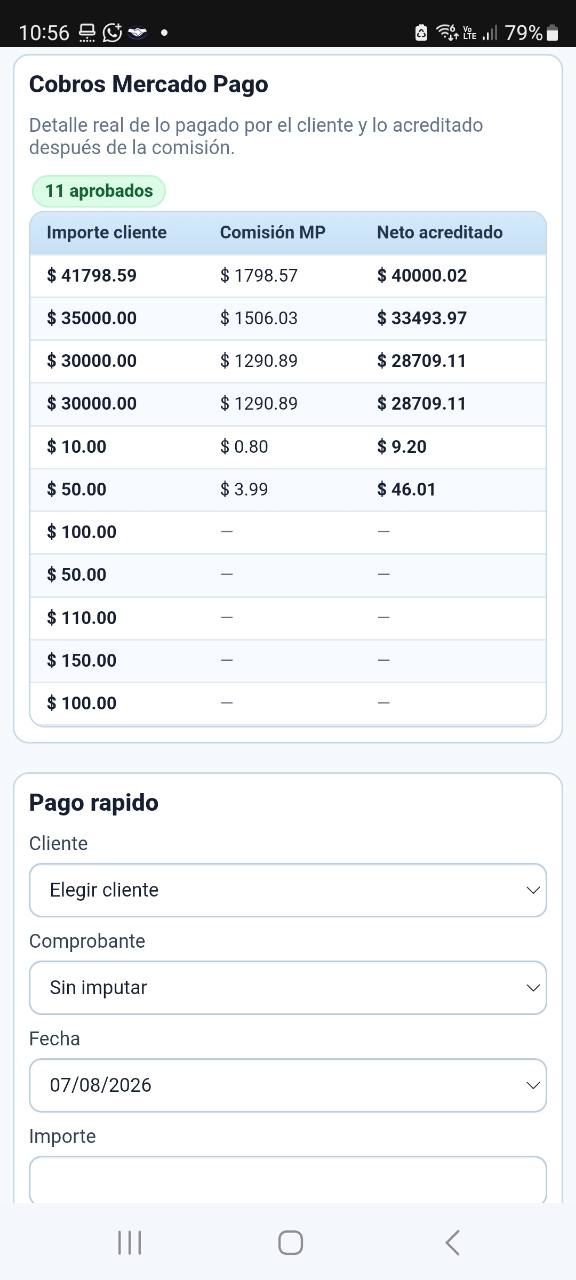This screenshot has width=576, height=1280.
Task: Select the $ 110.00 payment row
Action: pyautogui.click(x=288, y=618)
